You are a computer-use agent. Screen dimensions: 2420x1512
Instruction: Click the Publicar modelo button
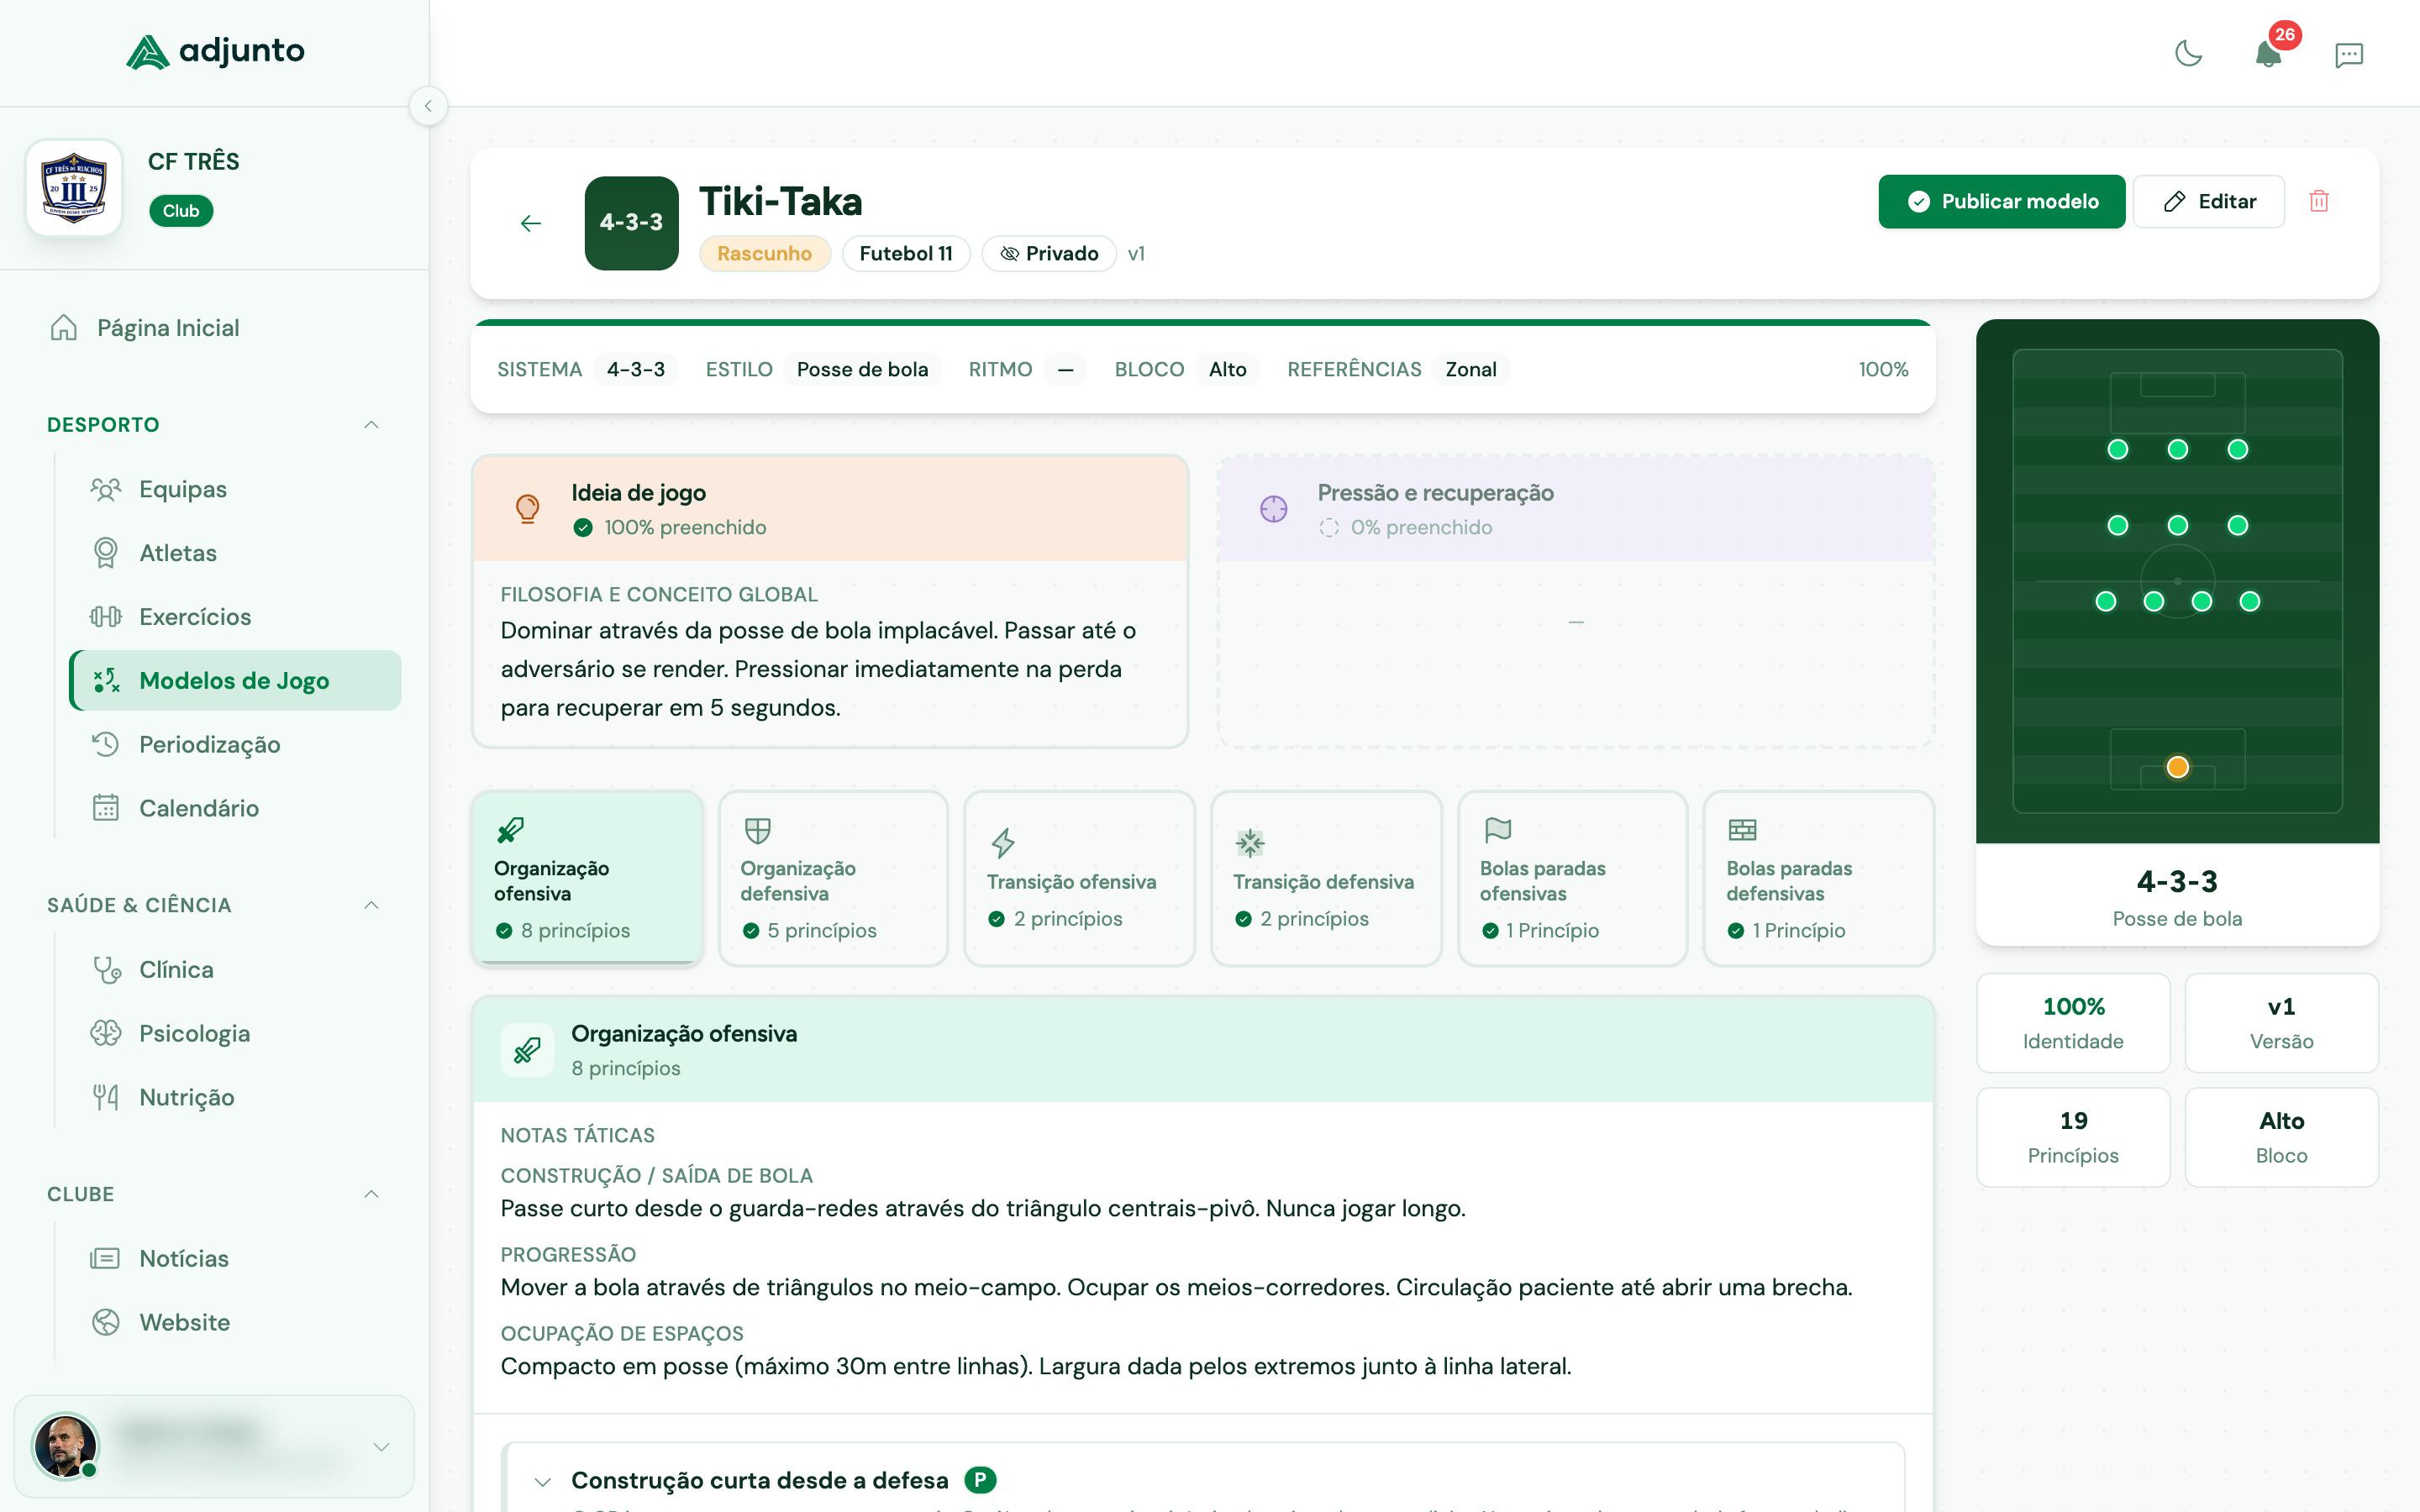point(2001,201)
